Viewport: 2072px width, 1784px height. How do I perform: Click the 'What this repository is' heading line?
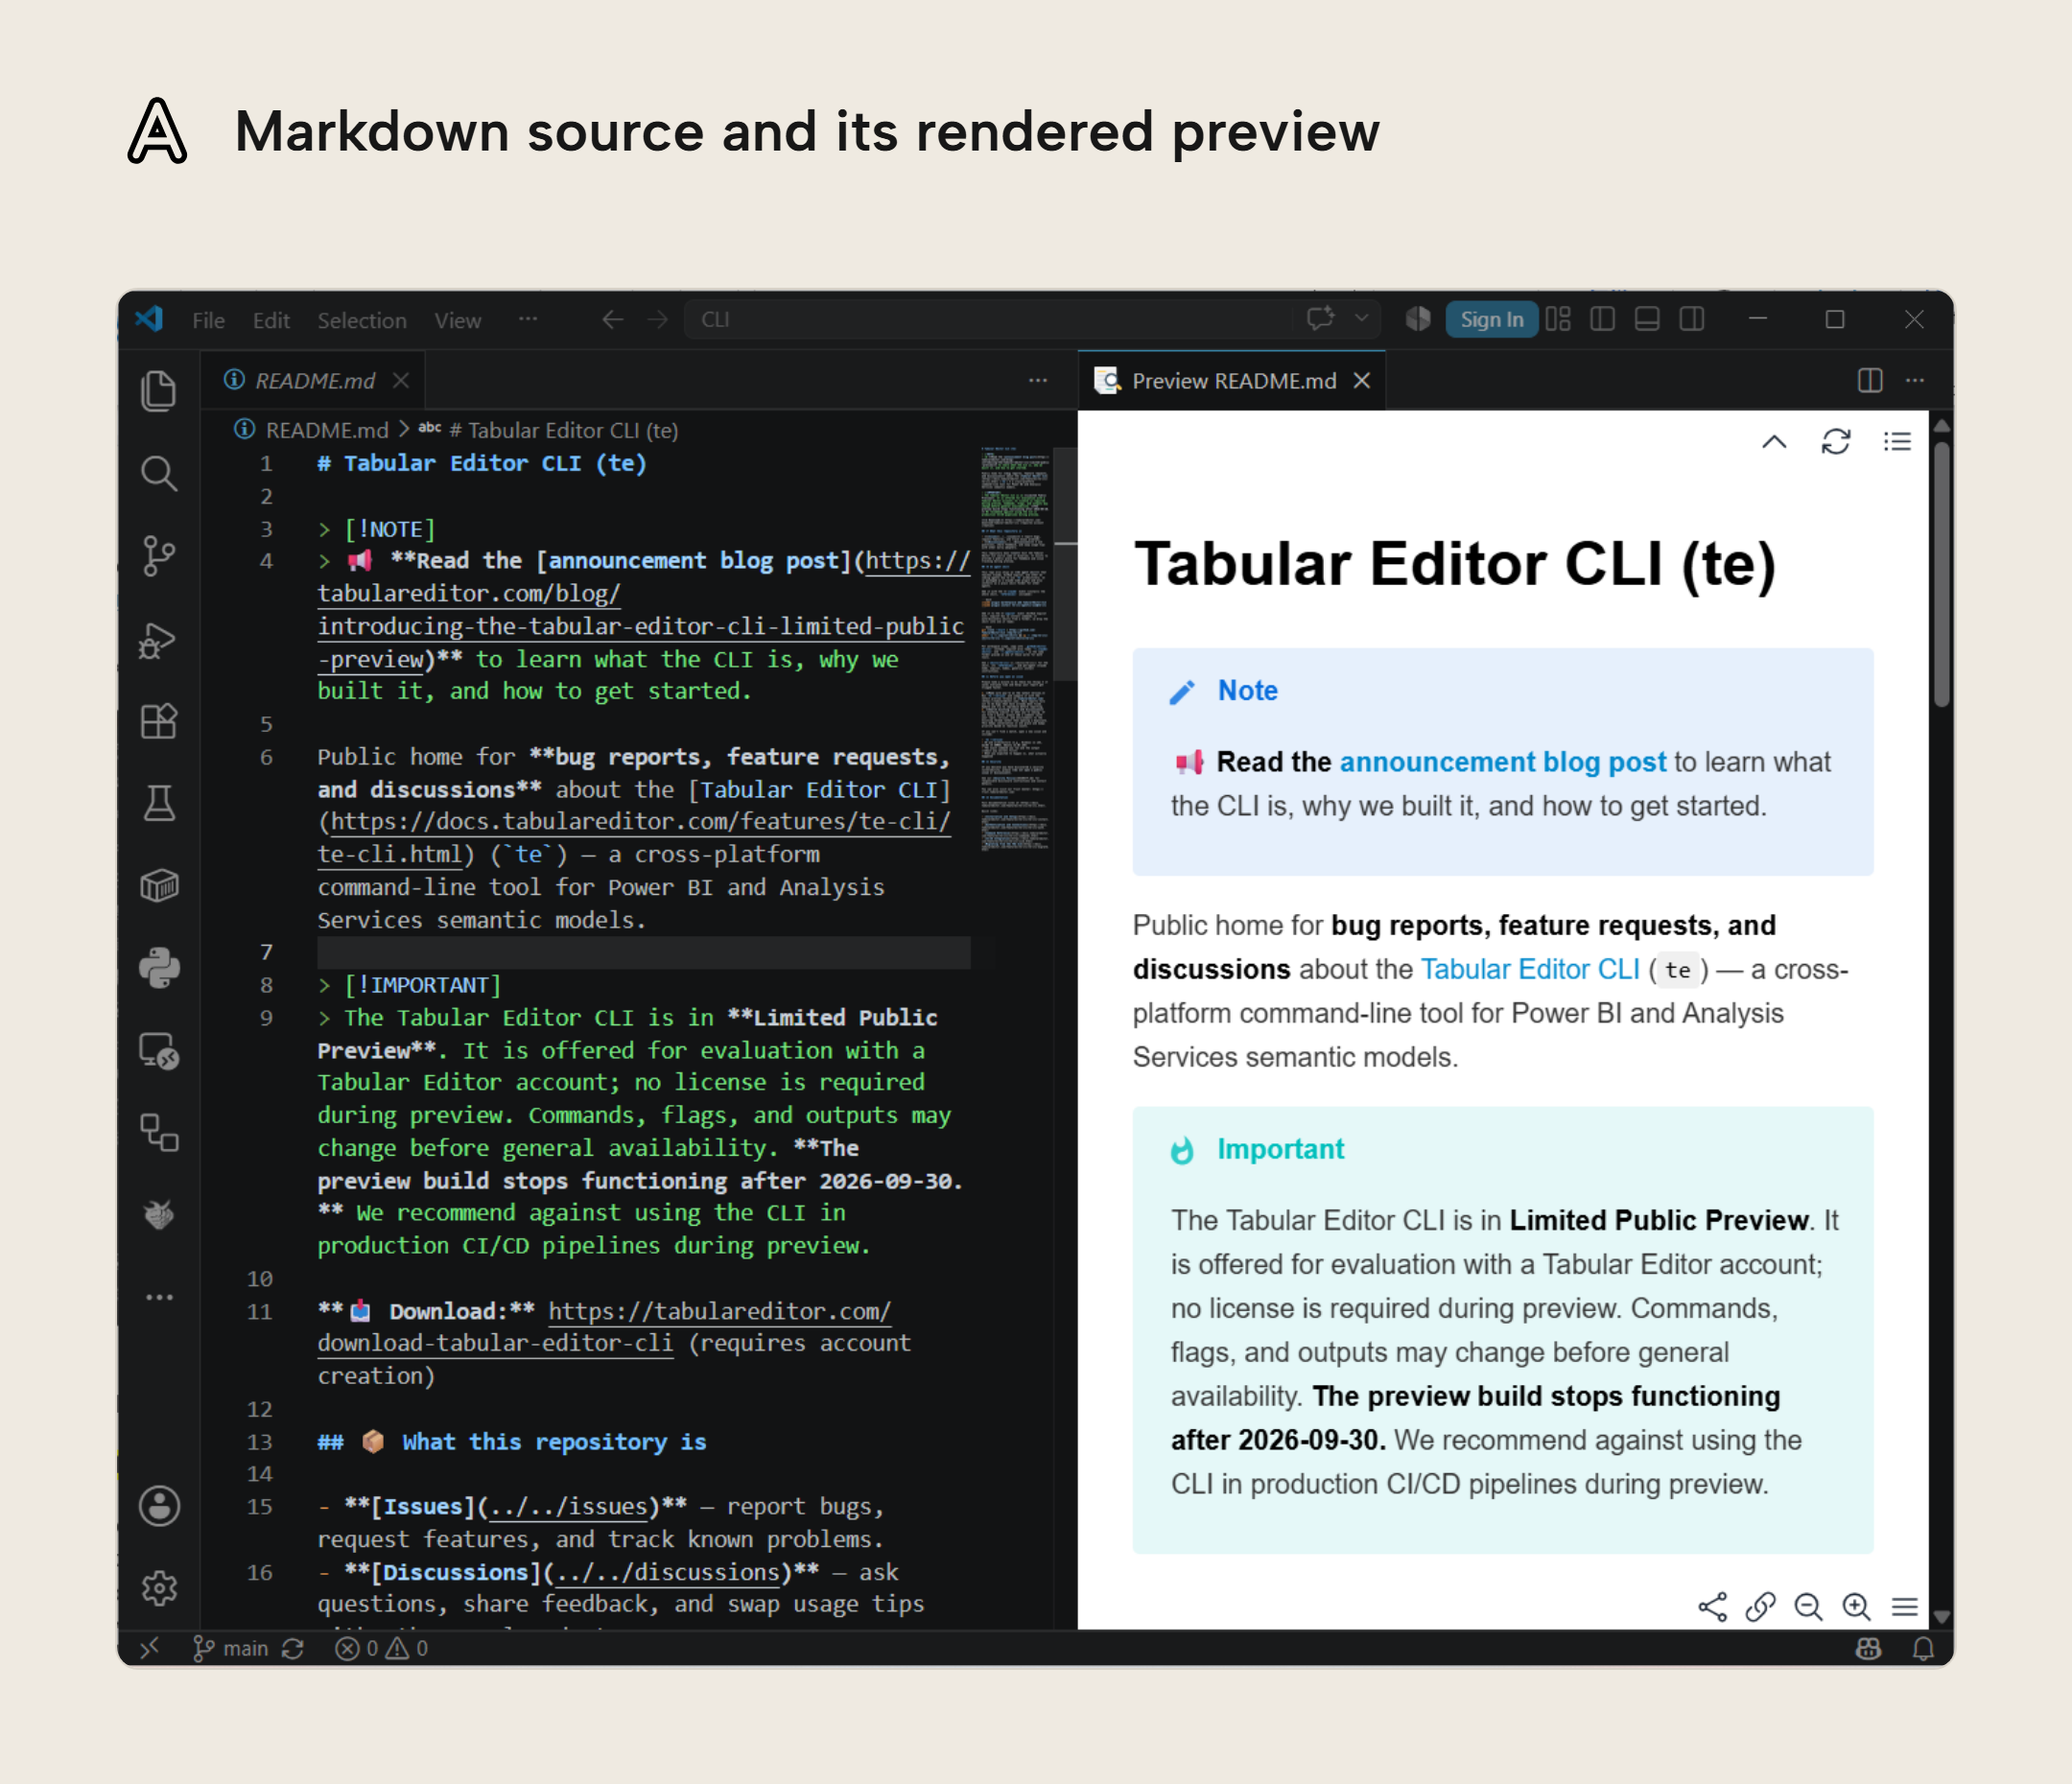[512, 1441]
